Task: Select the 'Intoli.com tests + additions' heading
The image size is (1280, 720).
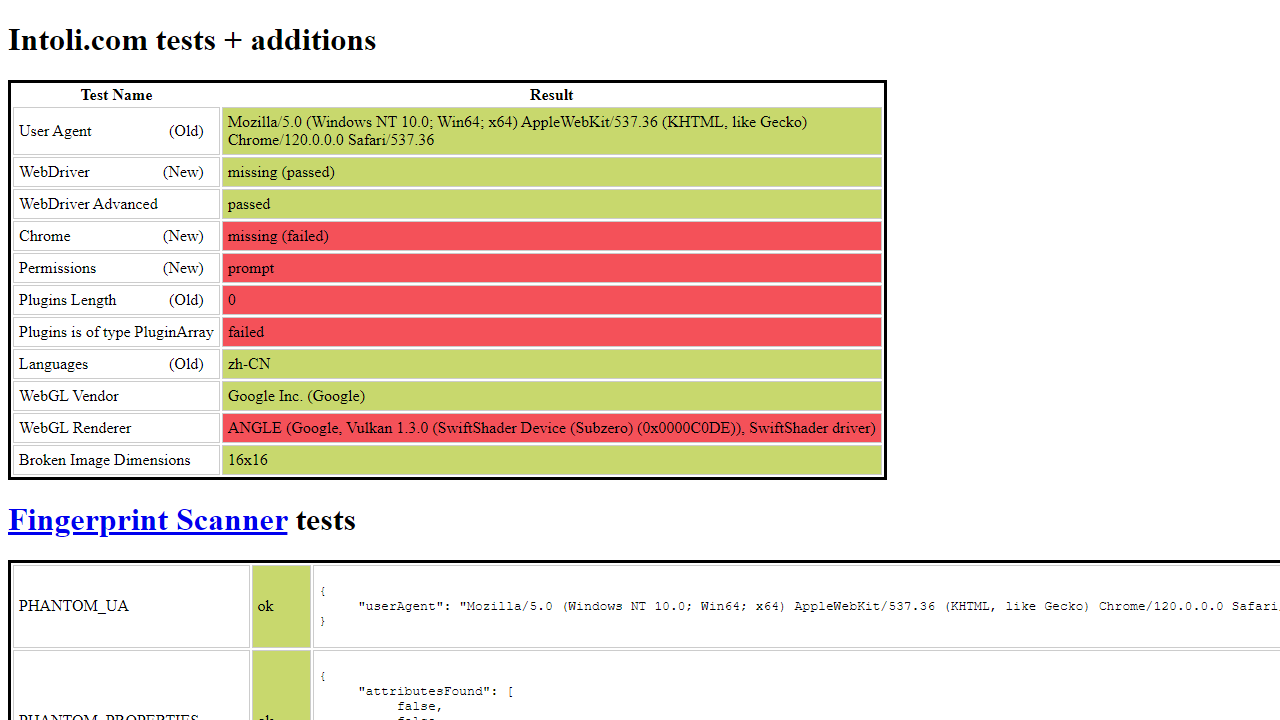Action: (192, 40)
